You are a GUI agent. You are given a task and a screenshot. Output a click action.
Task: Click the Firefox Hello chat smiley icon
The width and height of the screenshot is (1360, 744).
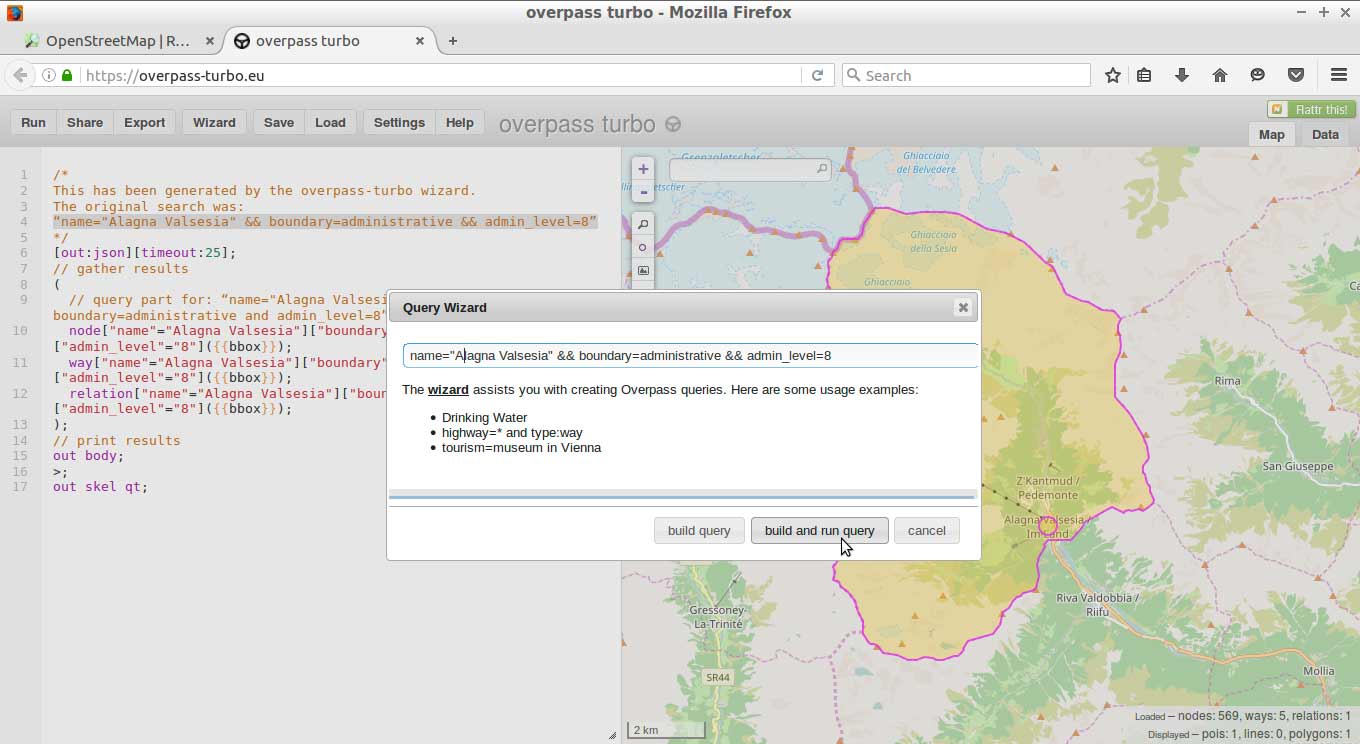pos(1258,75)
